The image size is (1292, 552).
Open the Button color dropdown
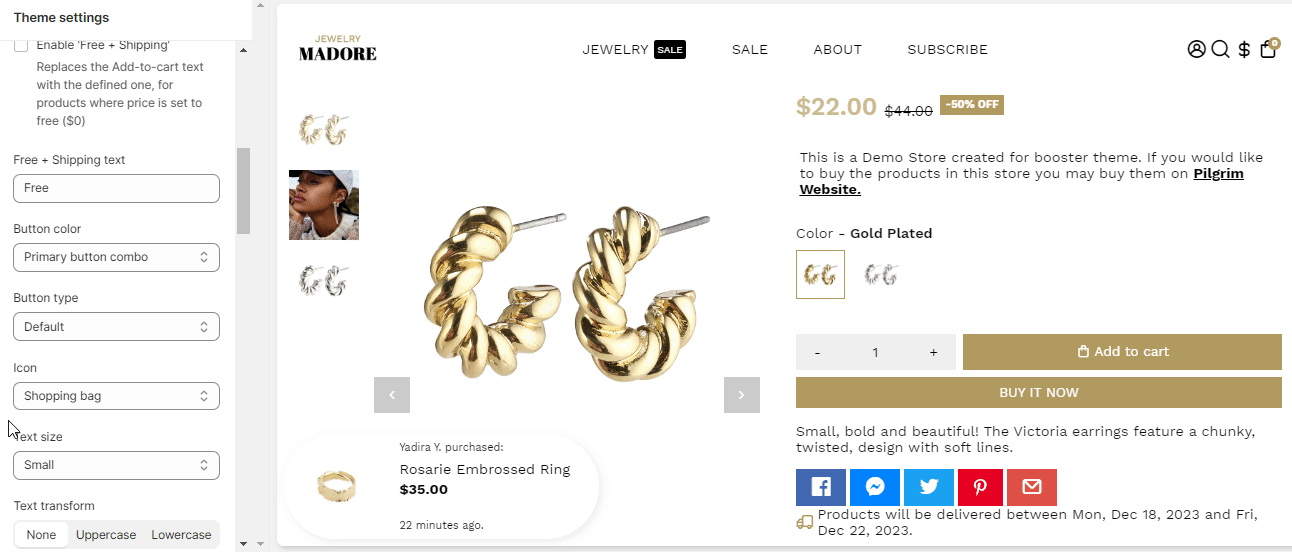[116, 257]
